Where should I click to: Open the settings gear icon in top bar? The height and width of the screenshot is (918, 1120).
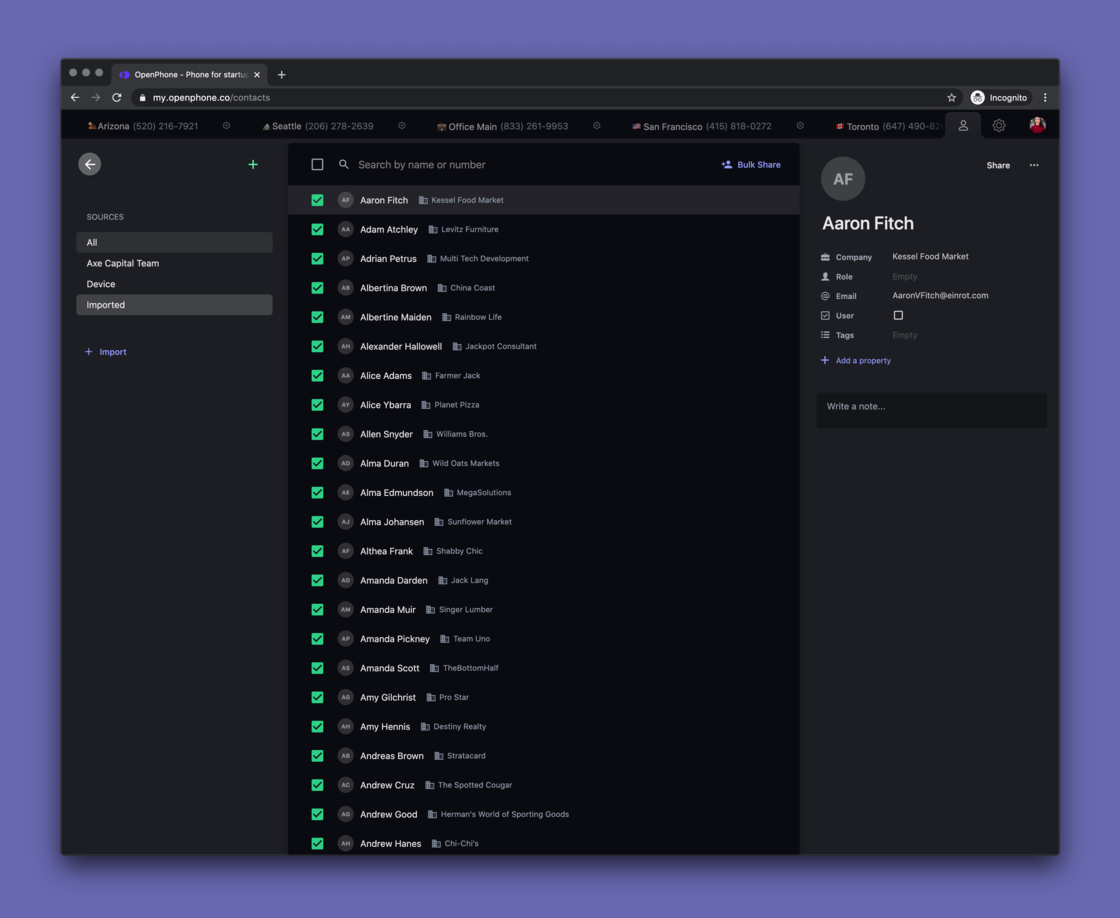999,126
